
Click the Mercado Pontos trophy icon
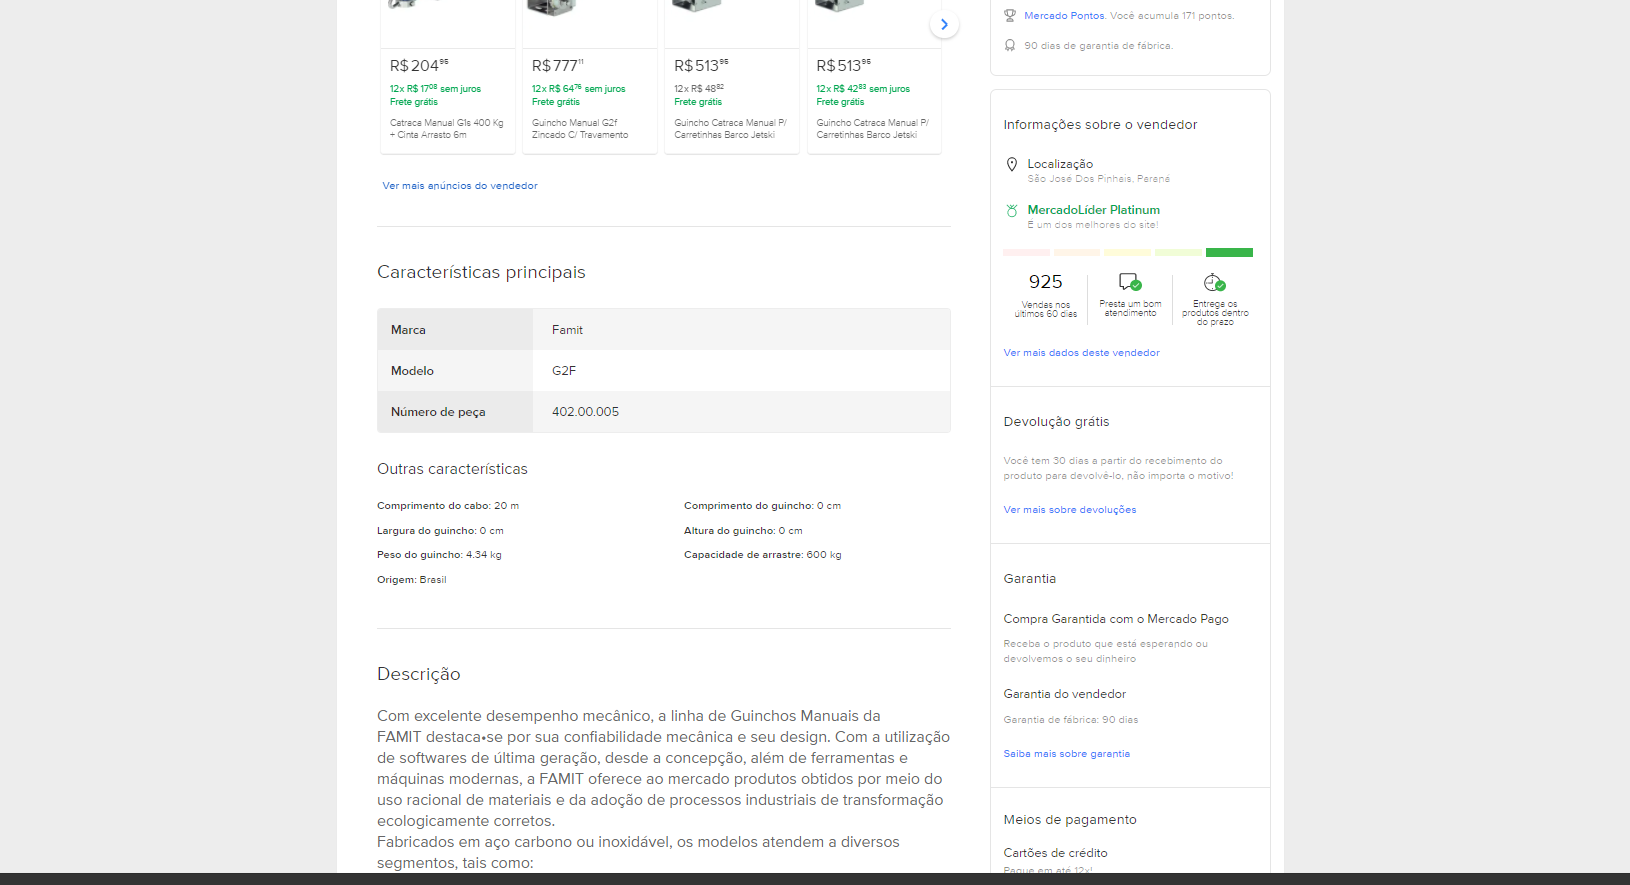tap(1010, 16)
